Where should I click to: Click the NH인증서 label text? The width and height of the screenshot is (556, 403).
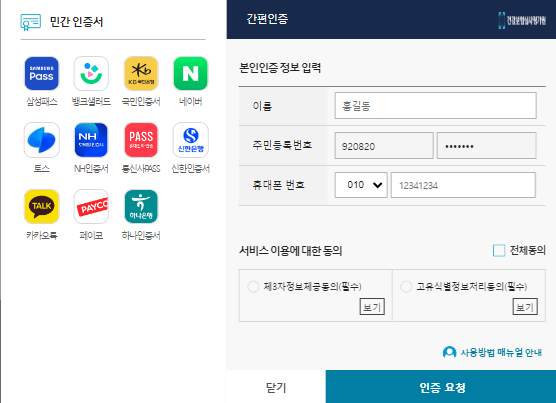tap(91, 168)
